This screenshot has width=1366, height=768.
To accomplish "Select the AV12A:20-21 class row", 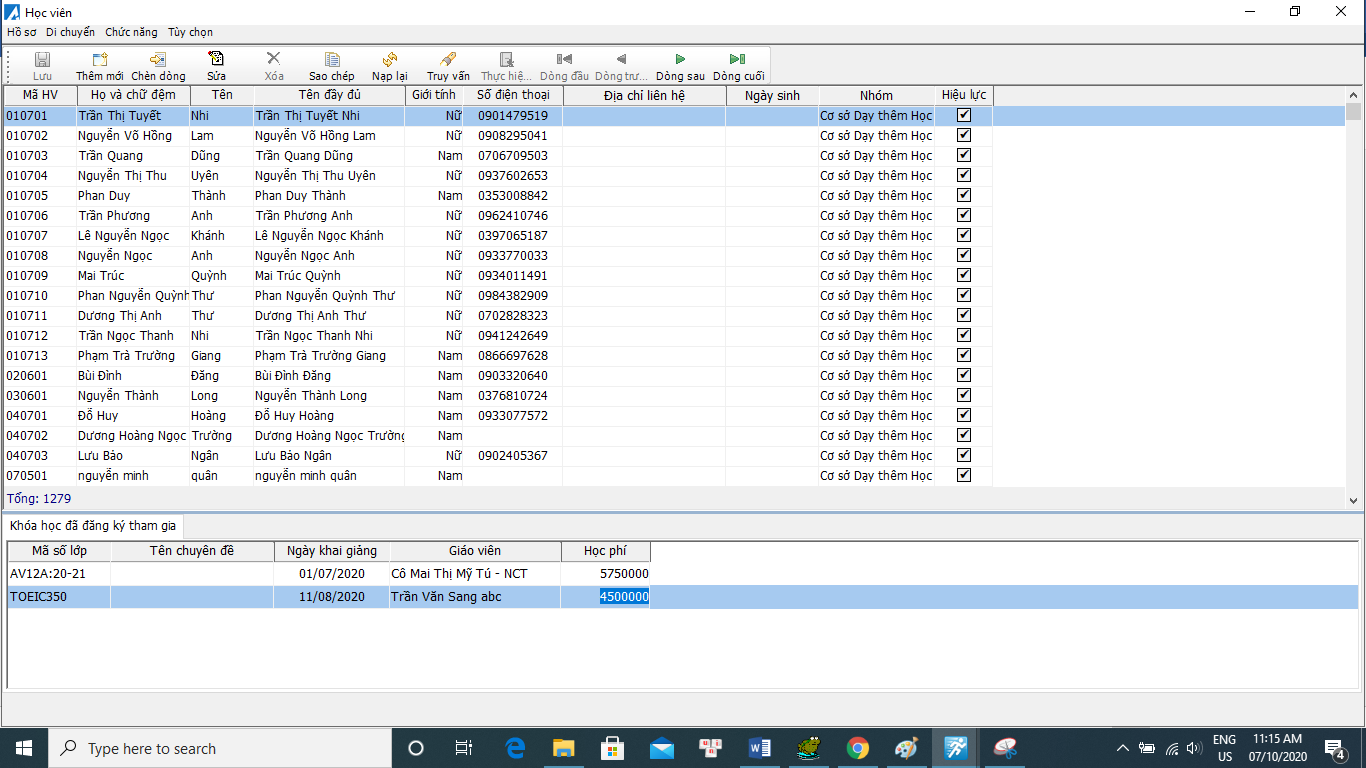I will point(682,574).
